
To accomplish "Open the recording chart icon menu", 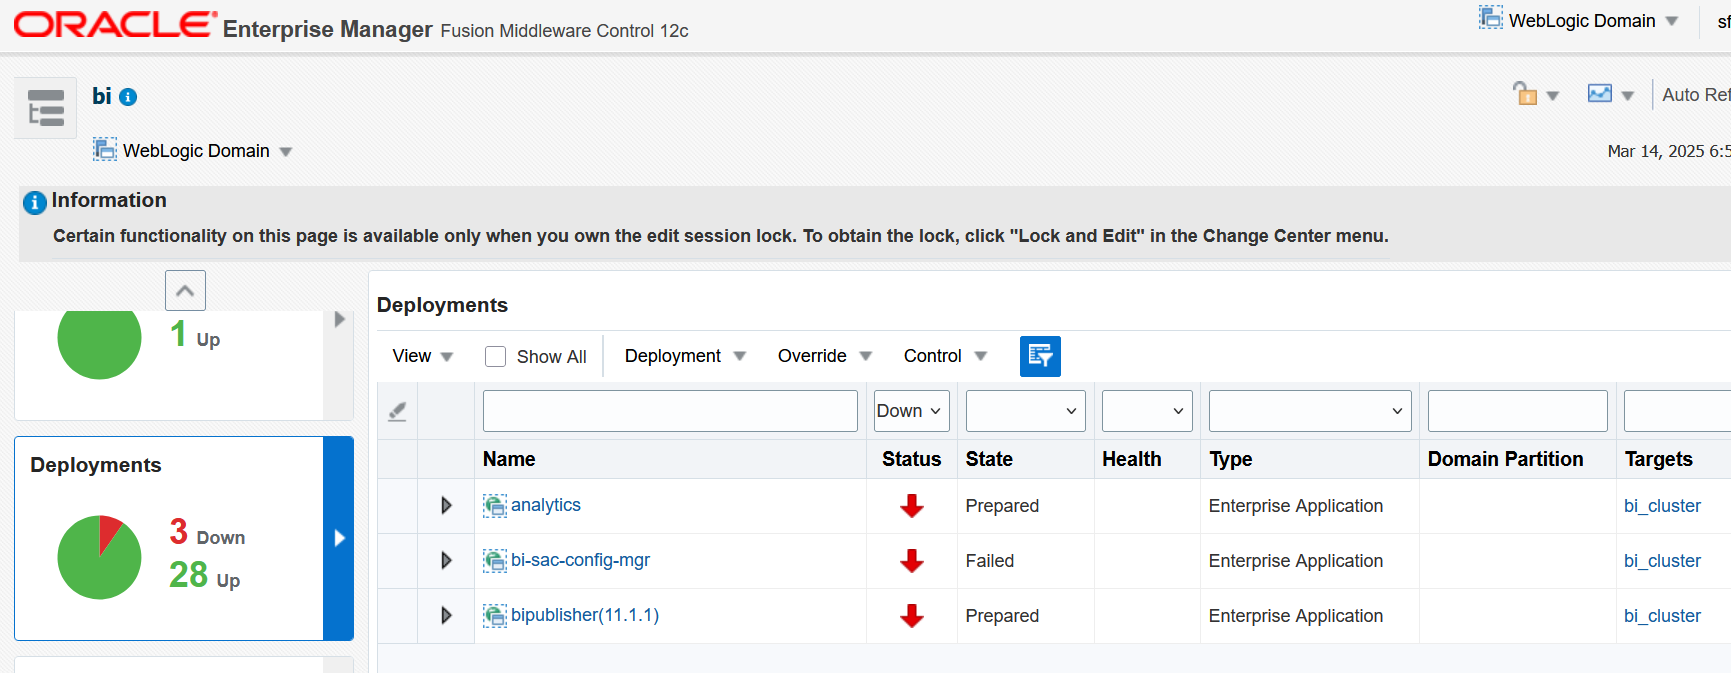I will [1611, 95].
